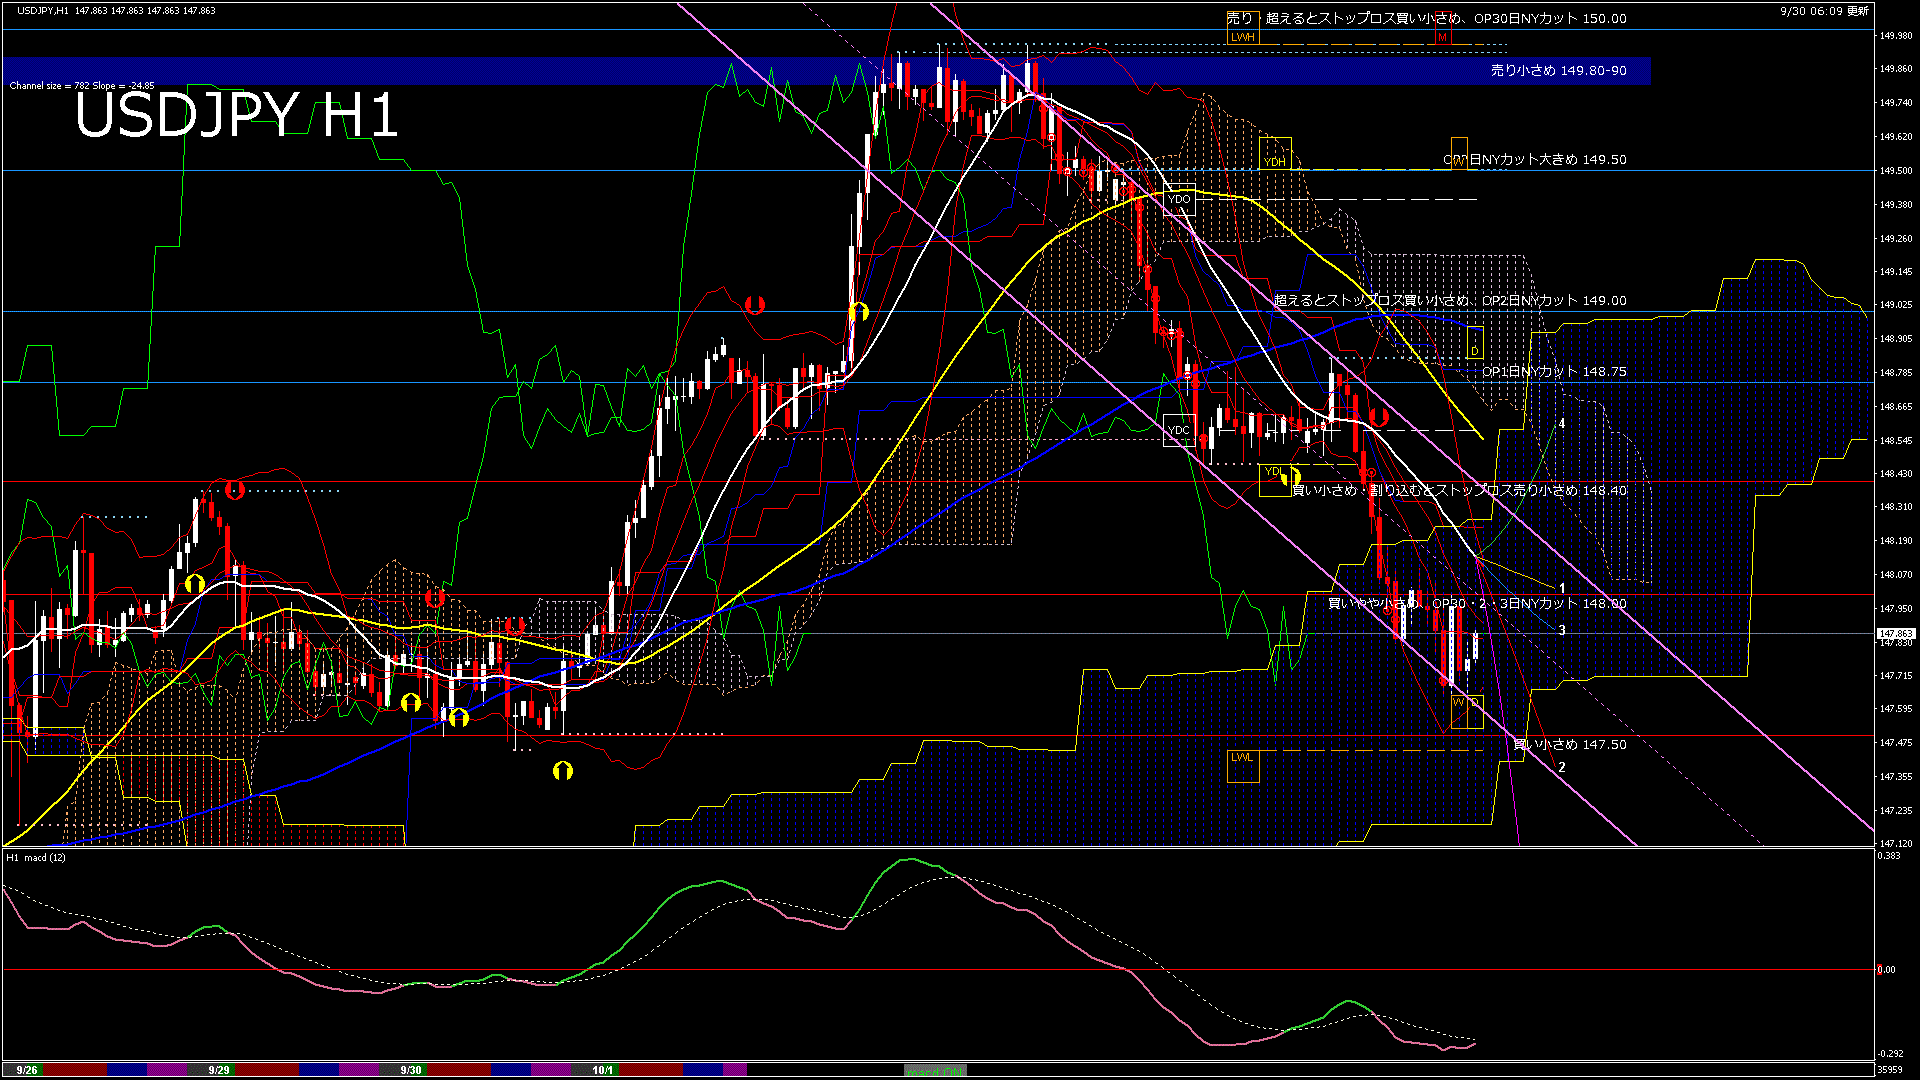Click the H1 macd (12) indicator label
The image size is (1920, 1080).
click(x=37, y=857)
